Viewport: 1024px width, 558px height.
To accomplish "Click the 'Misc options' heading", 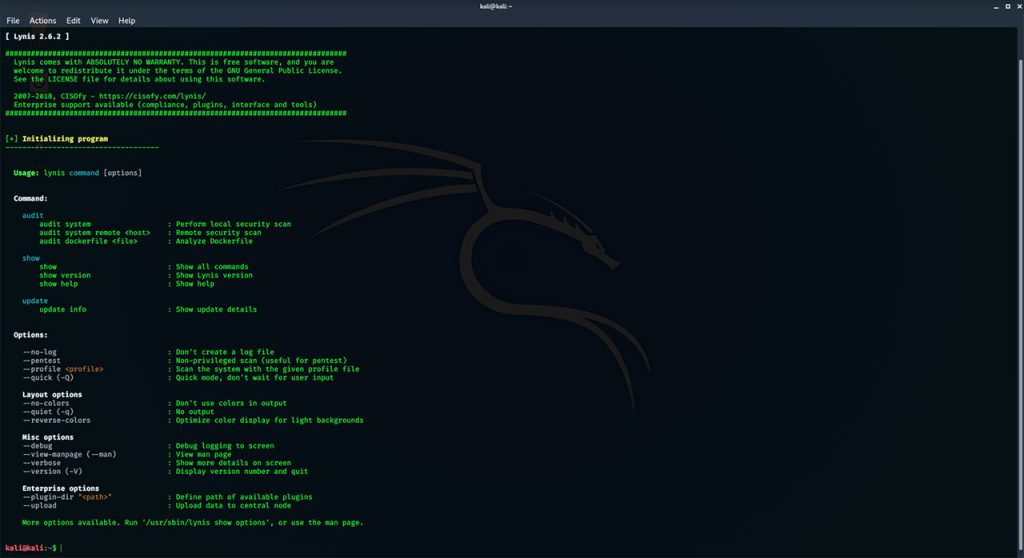I will (x=48, y=437).
